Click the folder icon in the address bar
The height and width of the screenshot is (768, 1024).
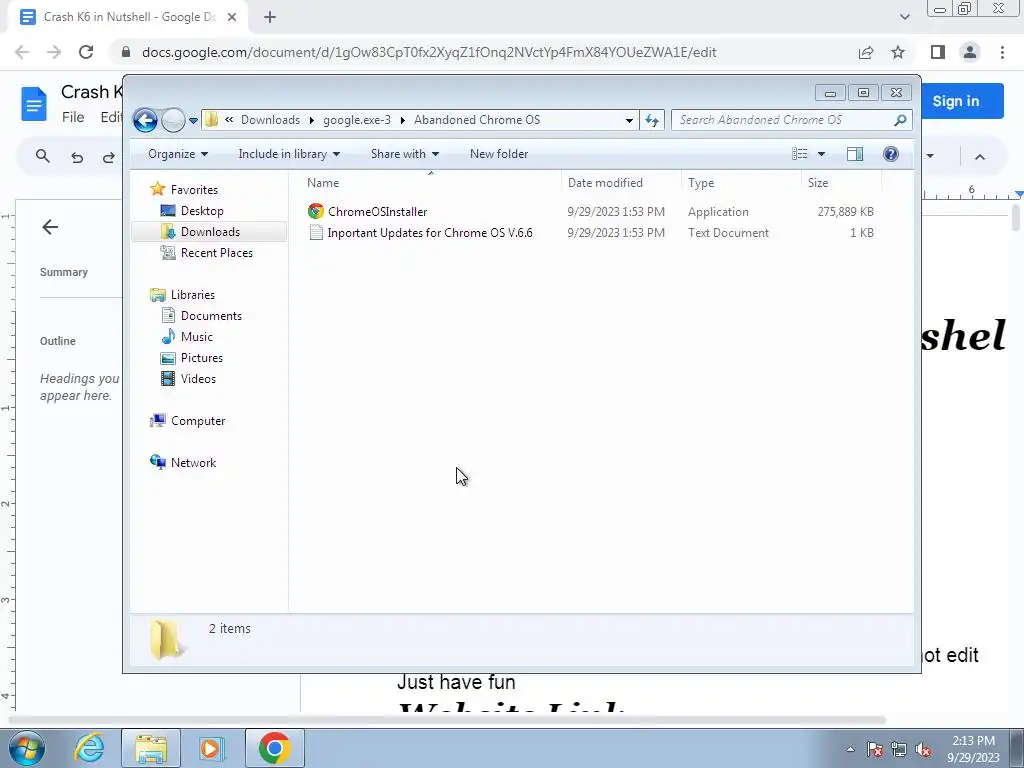tap(212, 120)
